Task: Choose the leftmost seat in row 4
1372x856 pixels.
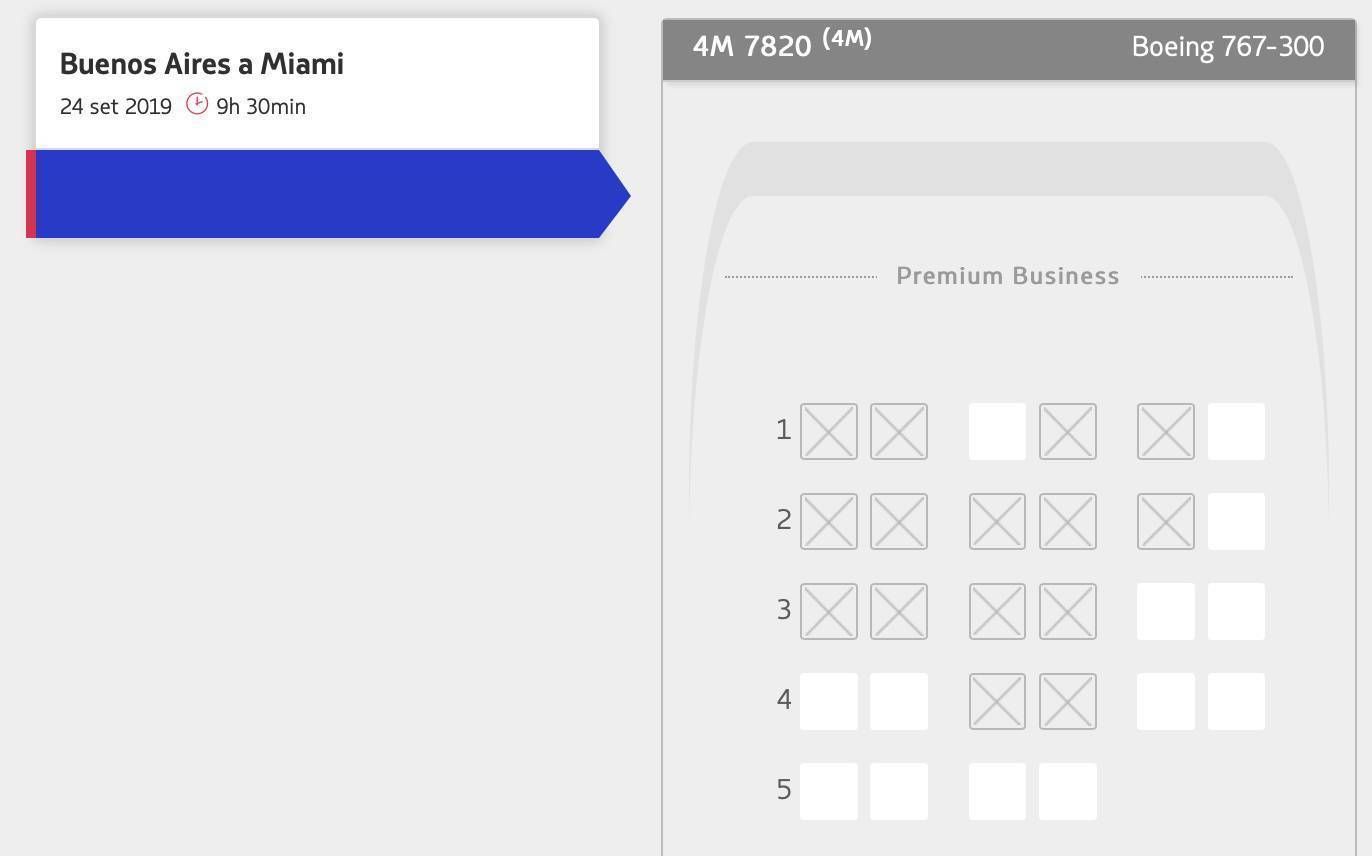Action: point(829,702)
